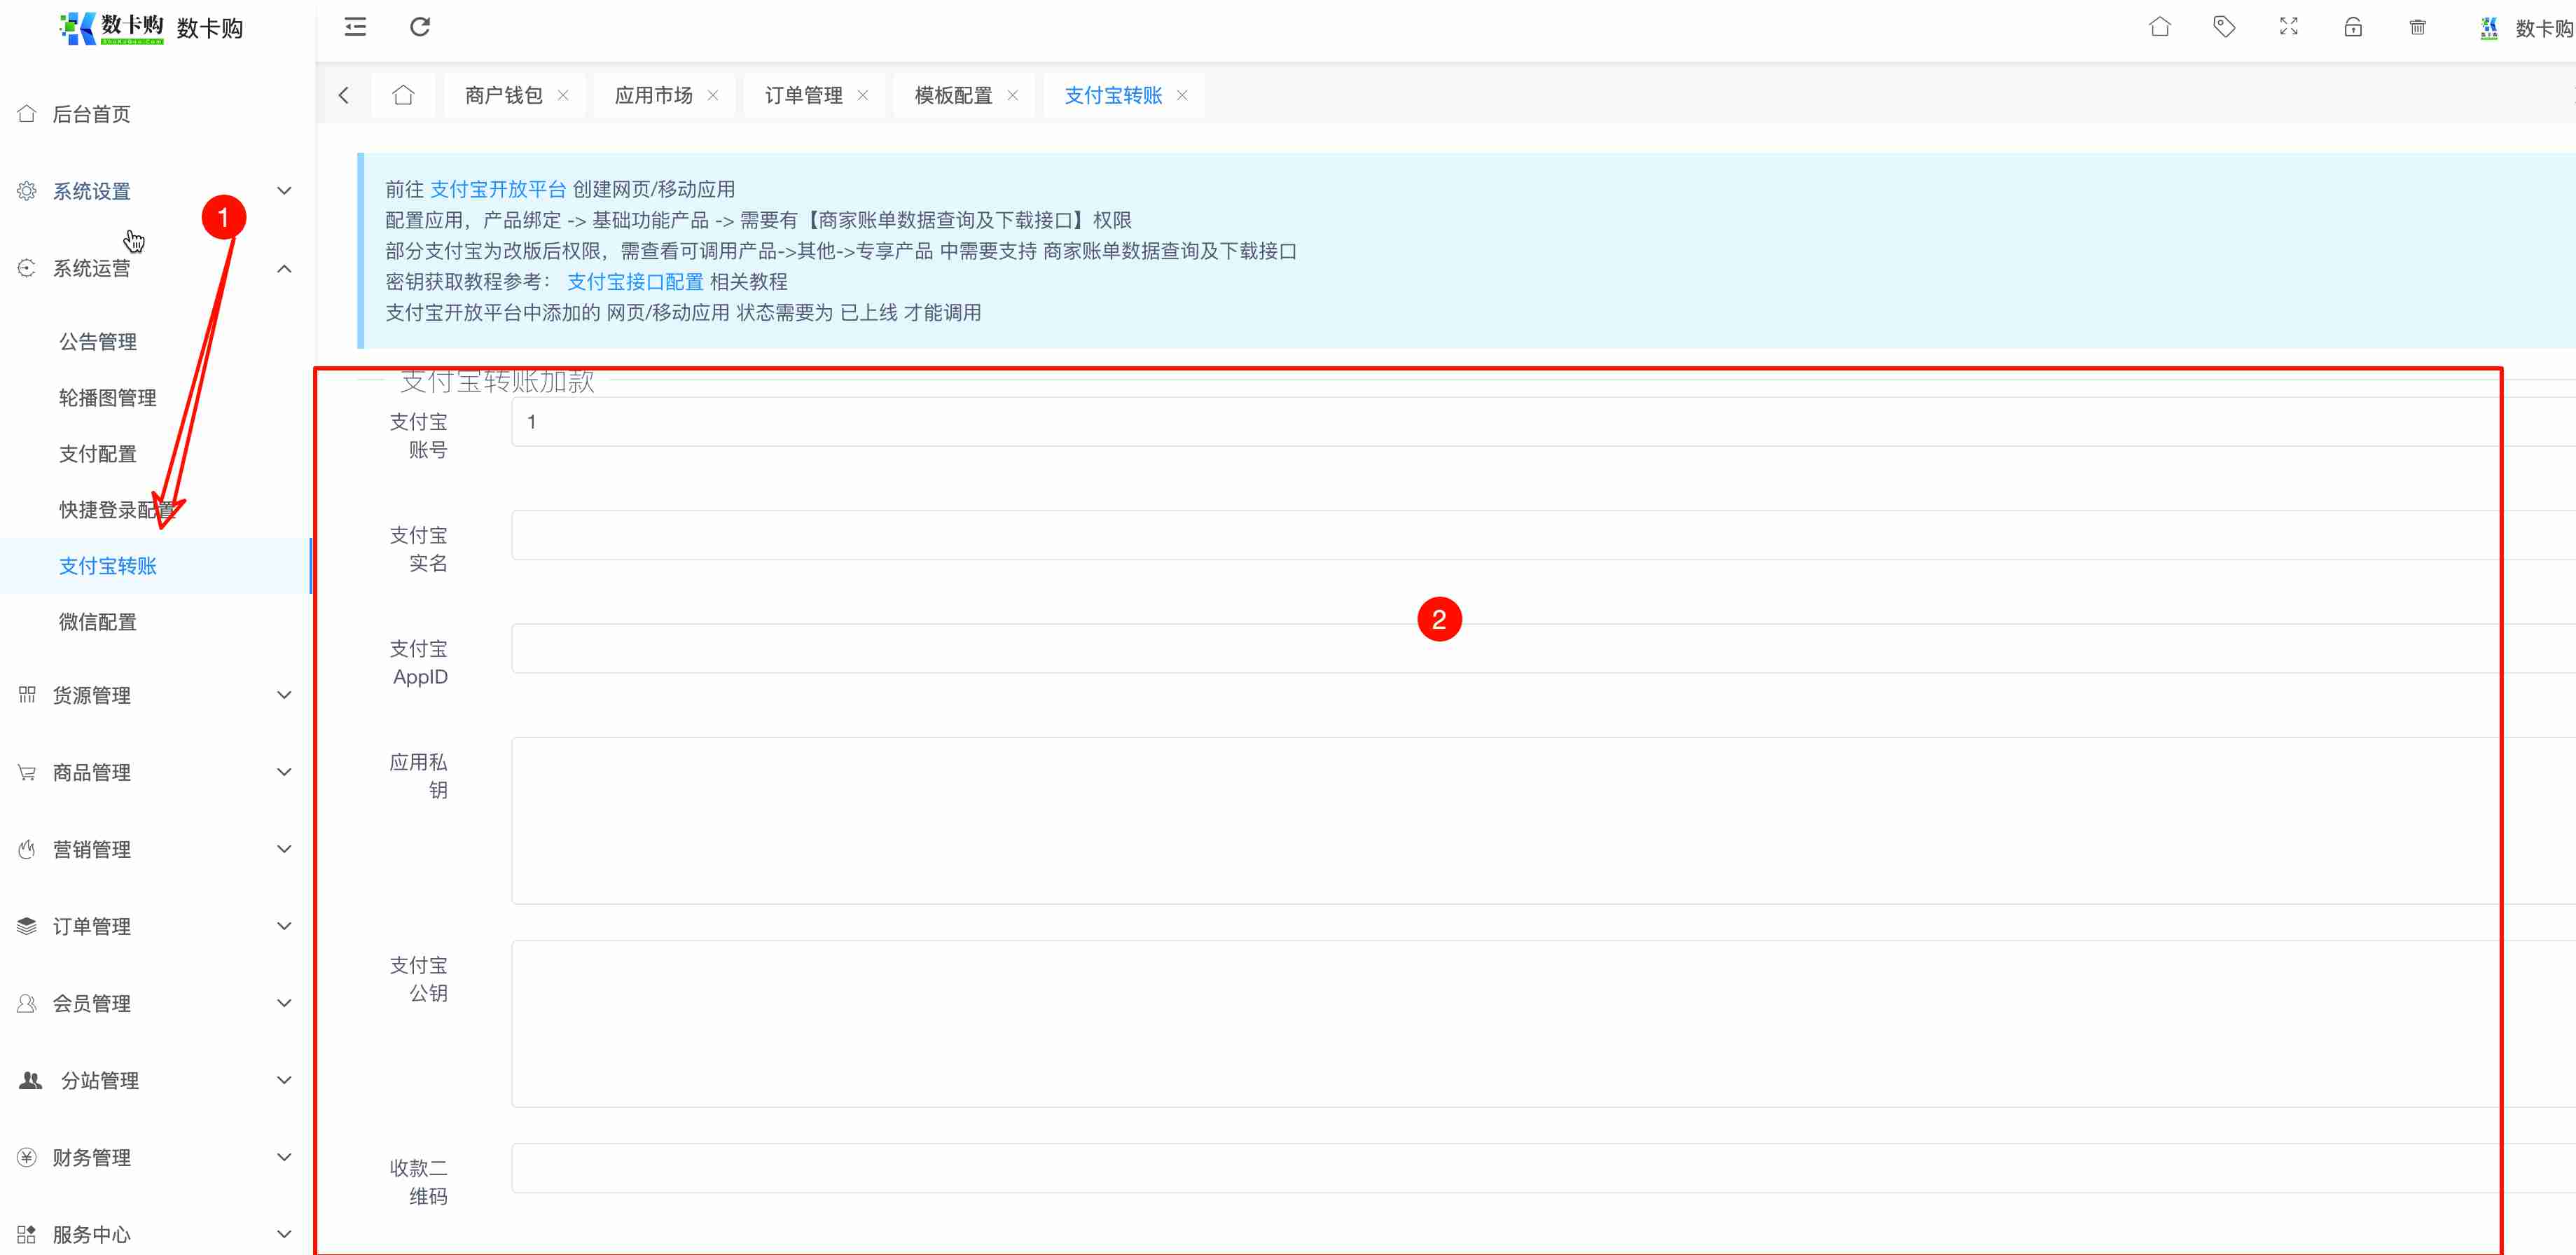
Task: Switch to the 订单管理 tab
Action: click(803, 95)
